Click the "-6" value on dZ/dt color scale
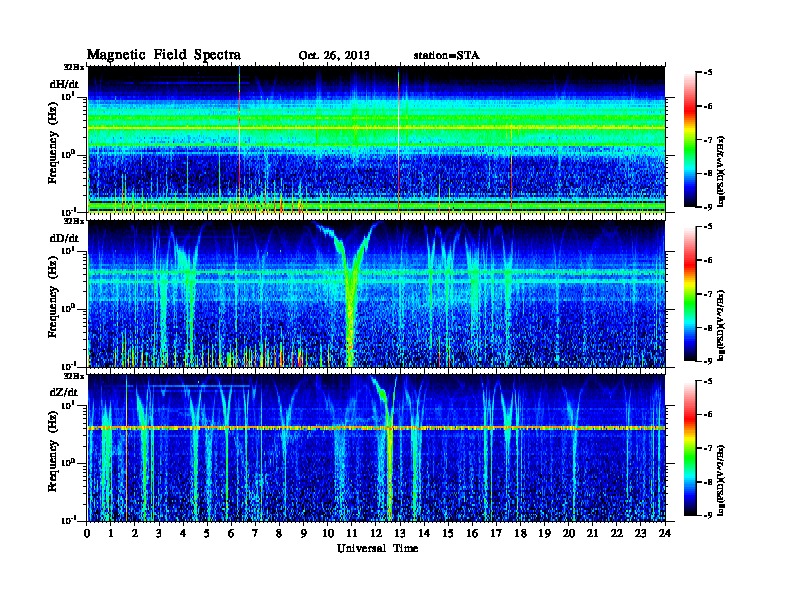This screenshot has width=792, height=612. tap(708, 414)
